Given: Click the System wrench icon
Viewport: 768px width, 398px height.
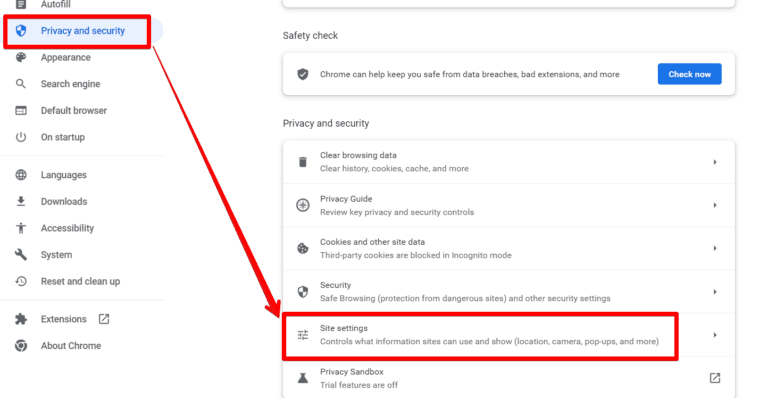Looking at the screenshot, I should 21,255.
